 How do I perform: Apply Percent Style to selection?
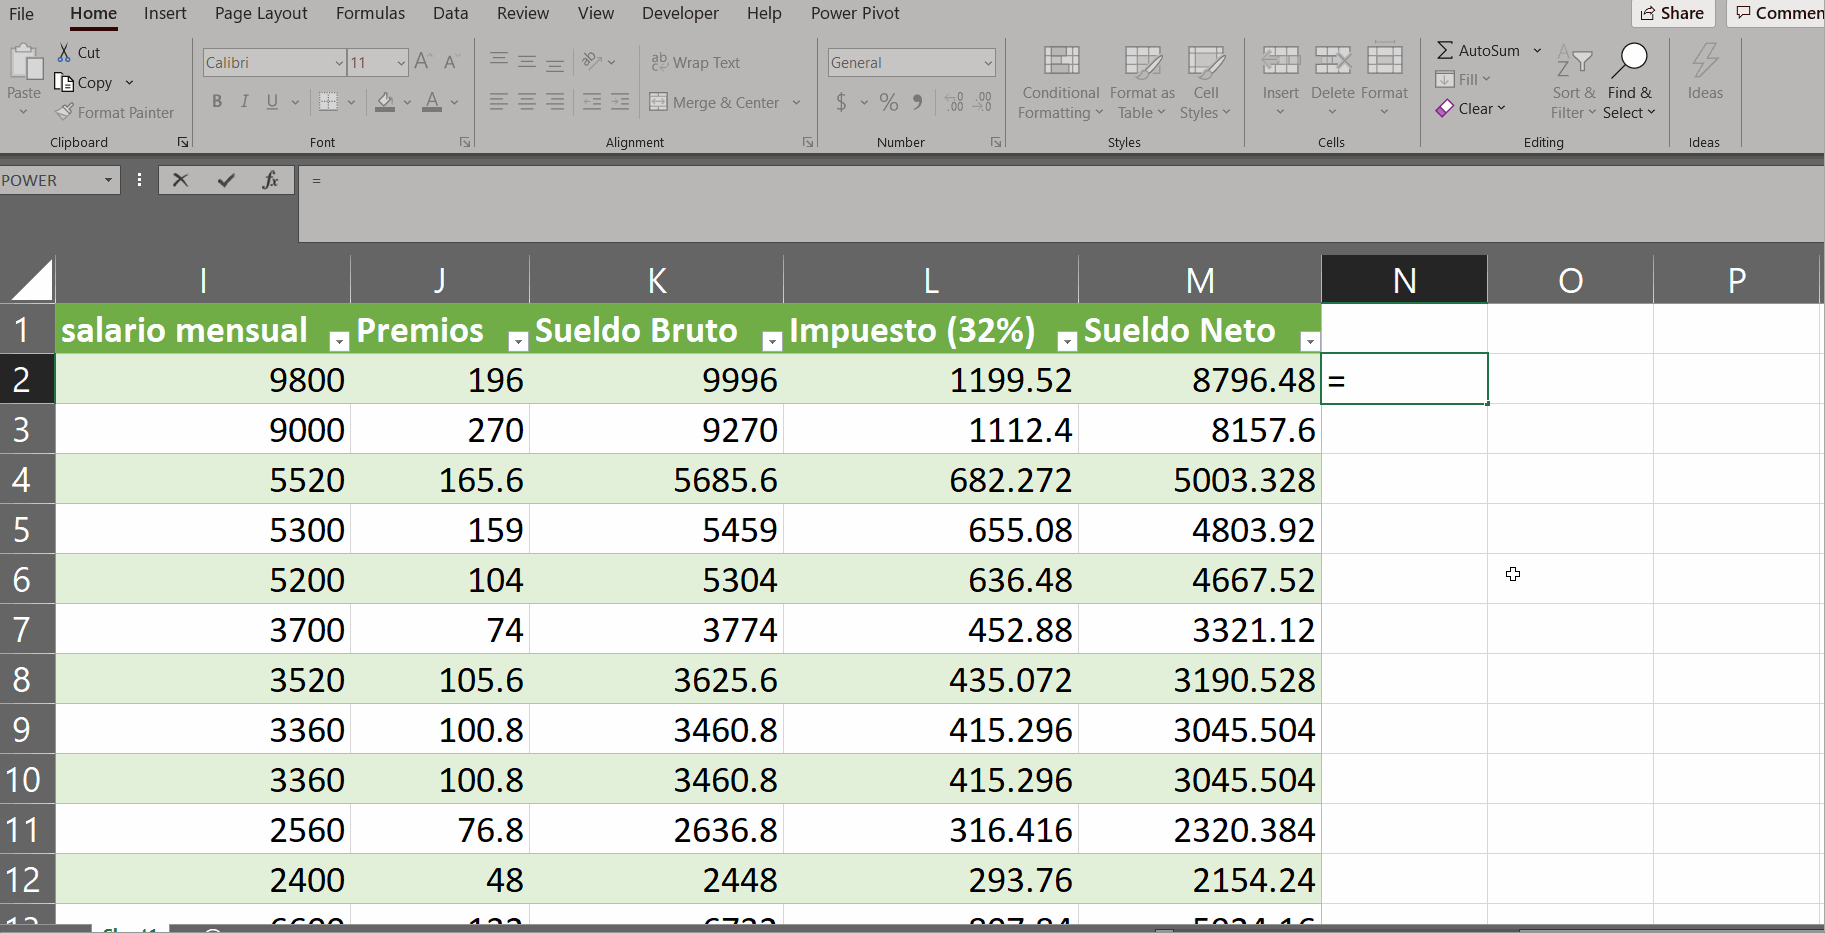(888, 102)
